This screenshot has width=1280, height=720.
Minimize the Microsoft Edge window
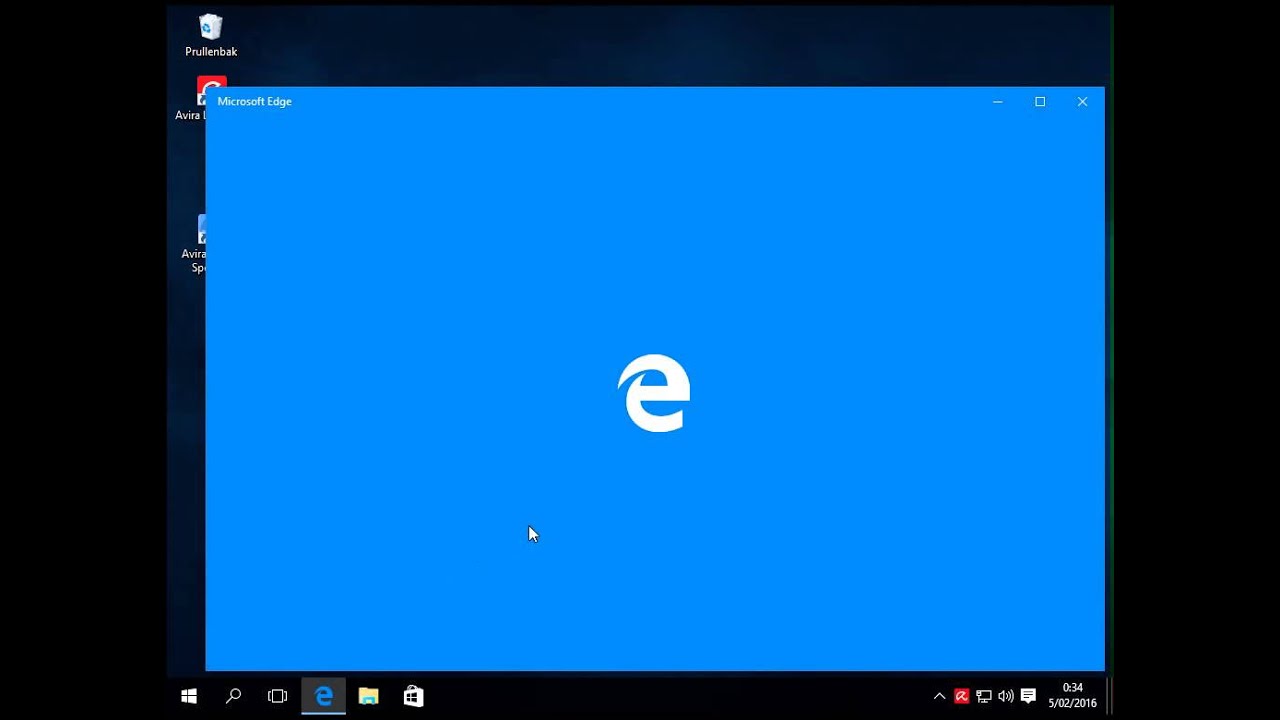(x=997, y=102)
